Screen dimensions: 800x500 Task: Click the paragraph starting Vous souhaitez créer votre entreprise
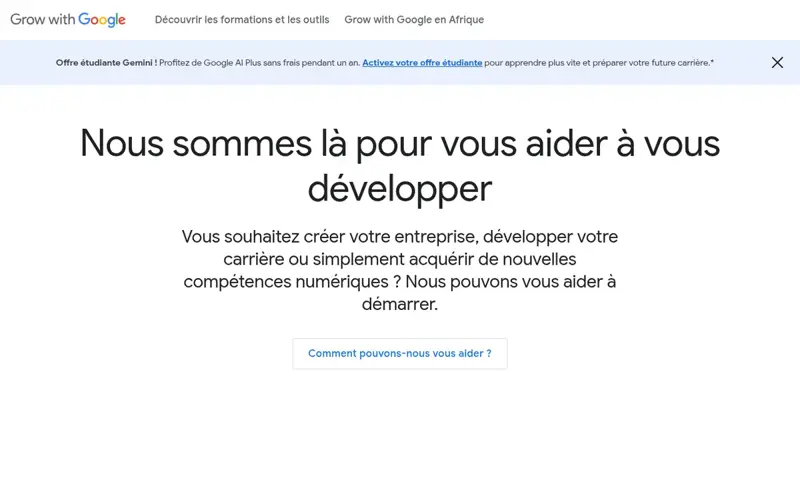[399, 270]
